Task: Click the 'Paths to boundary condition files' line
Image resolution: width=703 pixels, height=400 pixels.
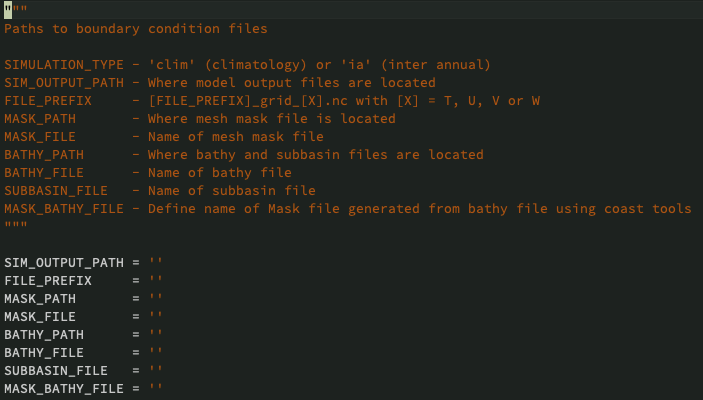Action: pyautogui.click(x=136, y=28)
